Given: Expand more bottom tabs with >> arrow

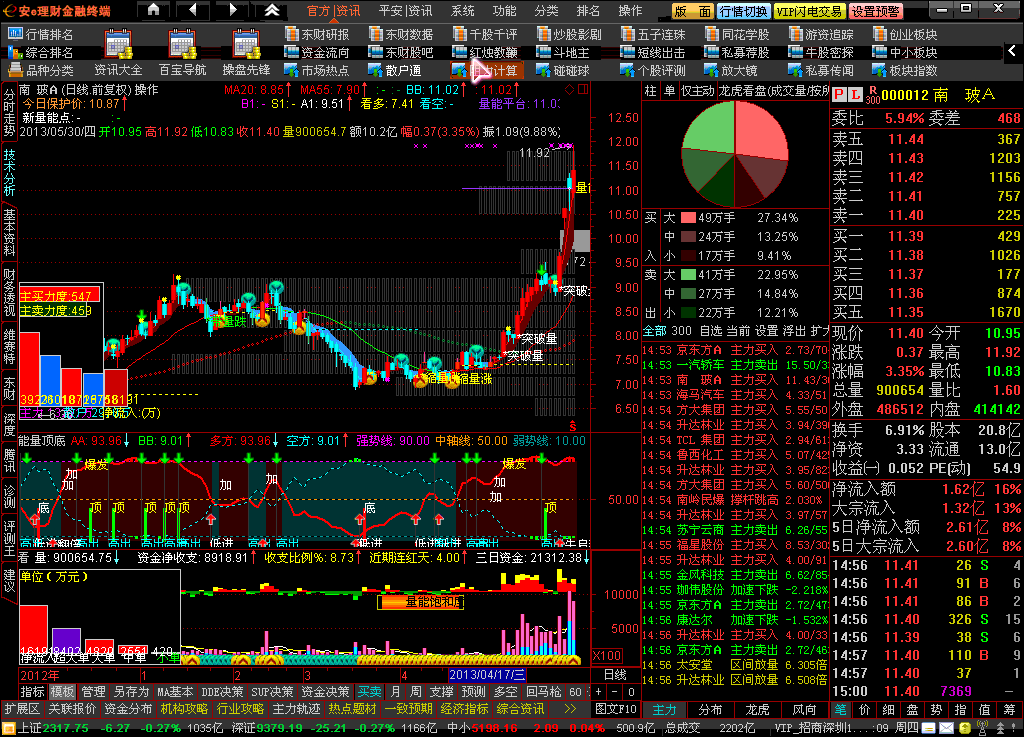Looking at the screenshot, I should [x=571, y=709].
